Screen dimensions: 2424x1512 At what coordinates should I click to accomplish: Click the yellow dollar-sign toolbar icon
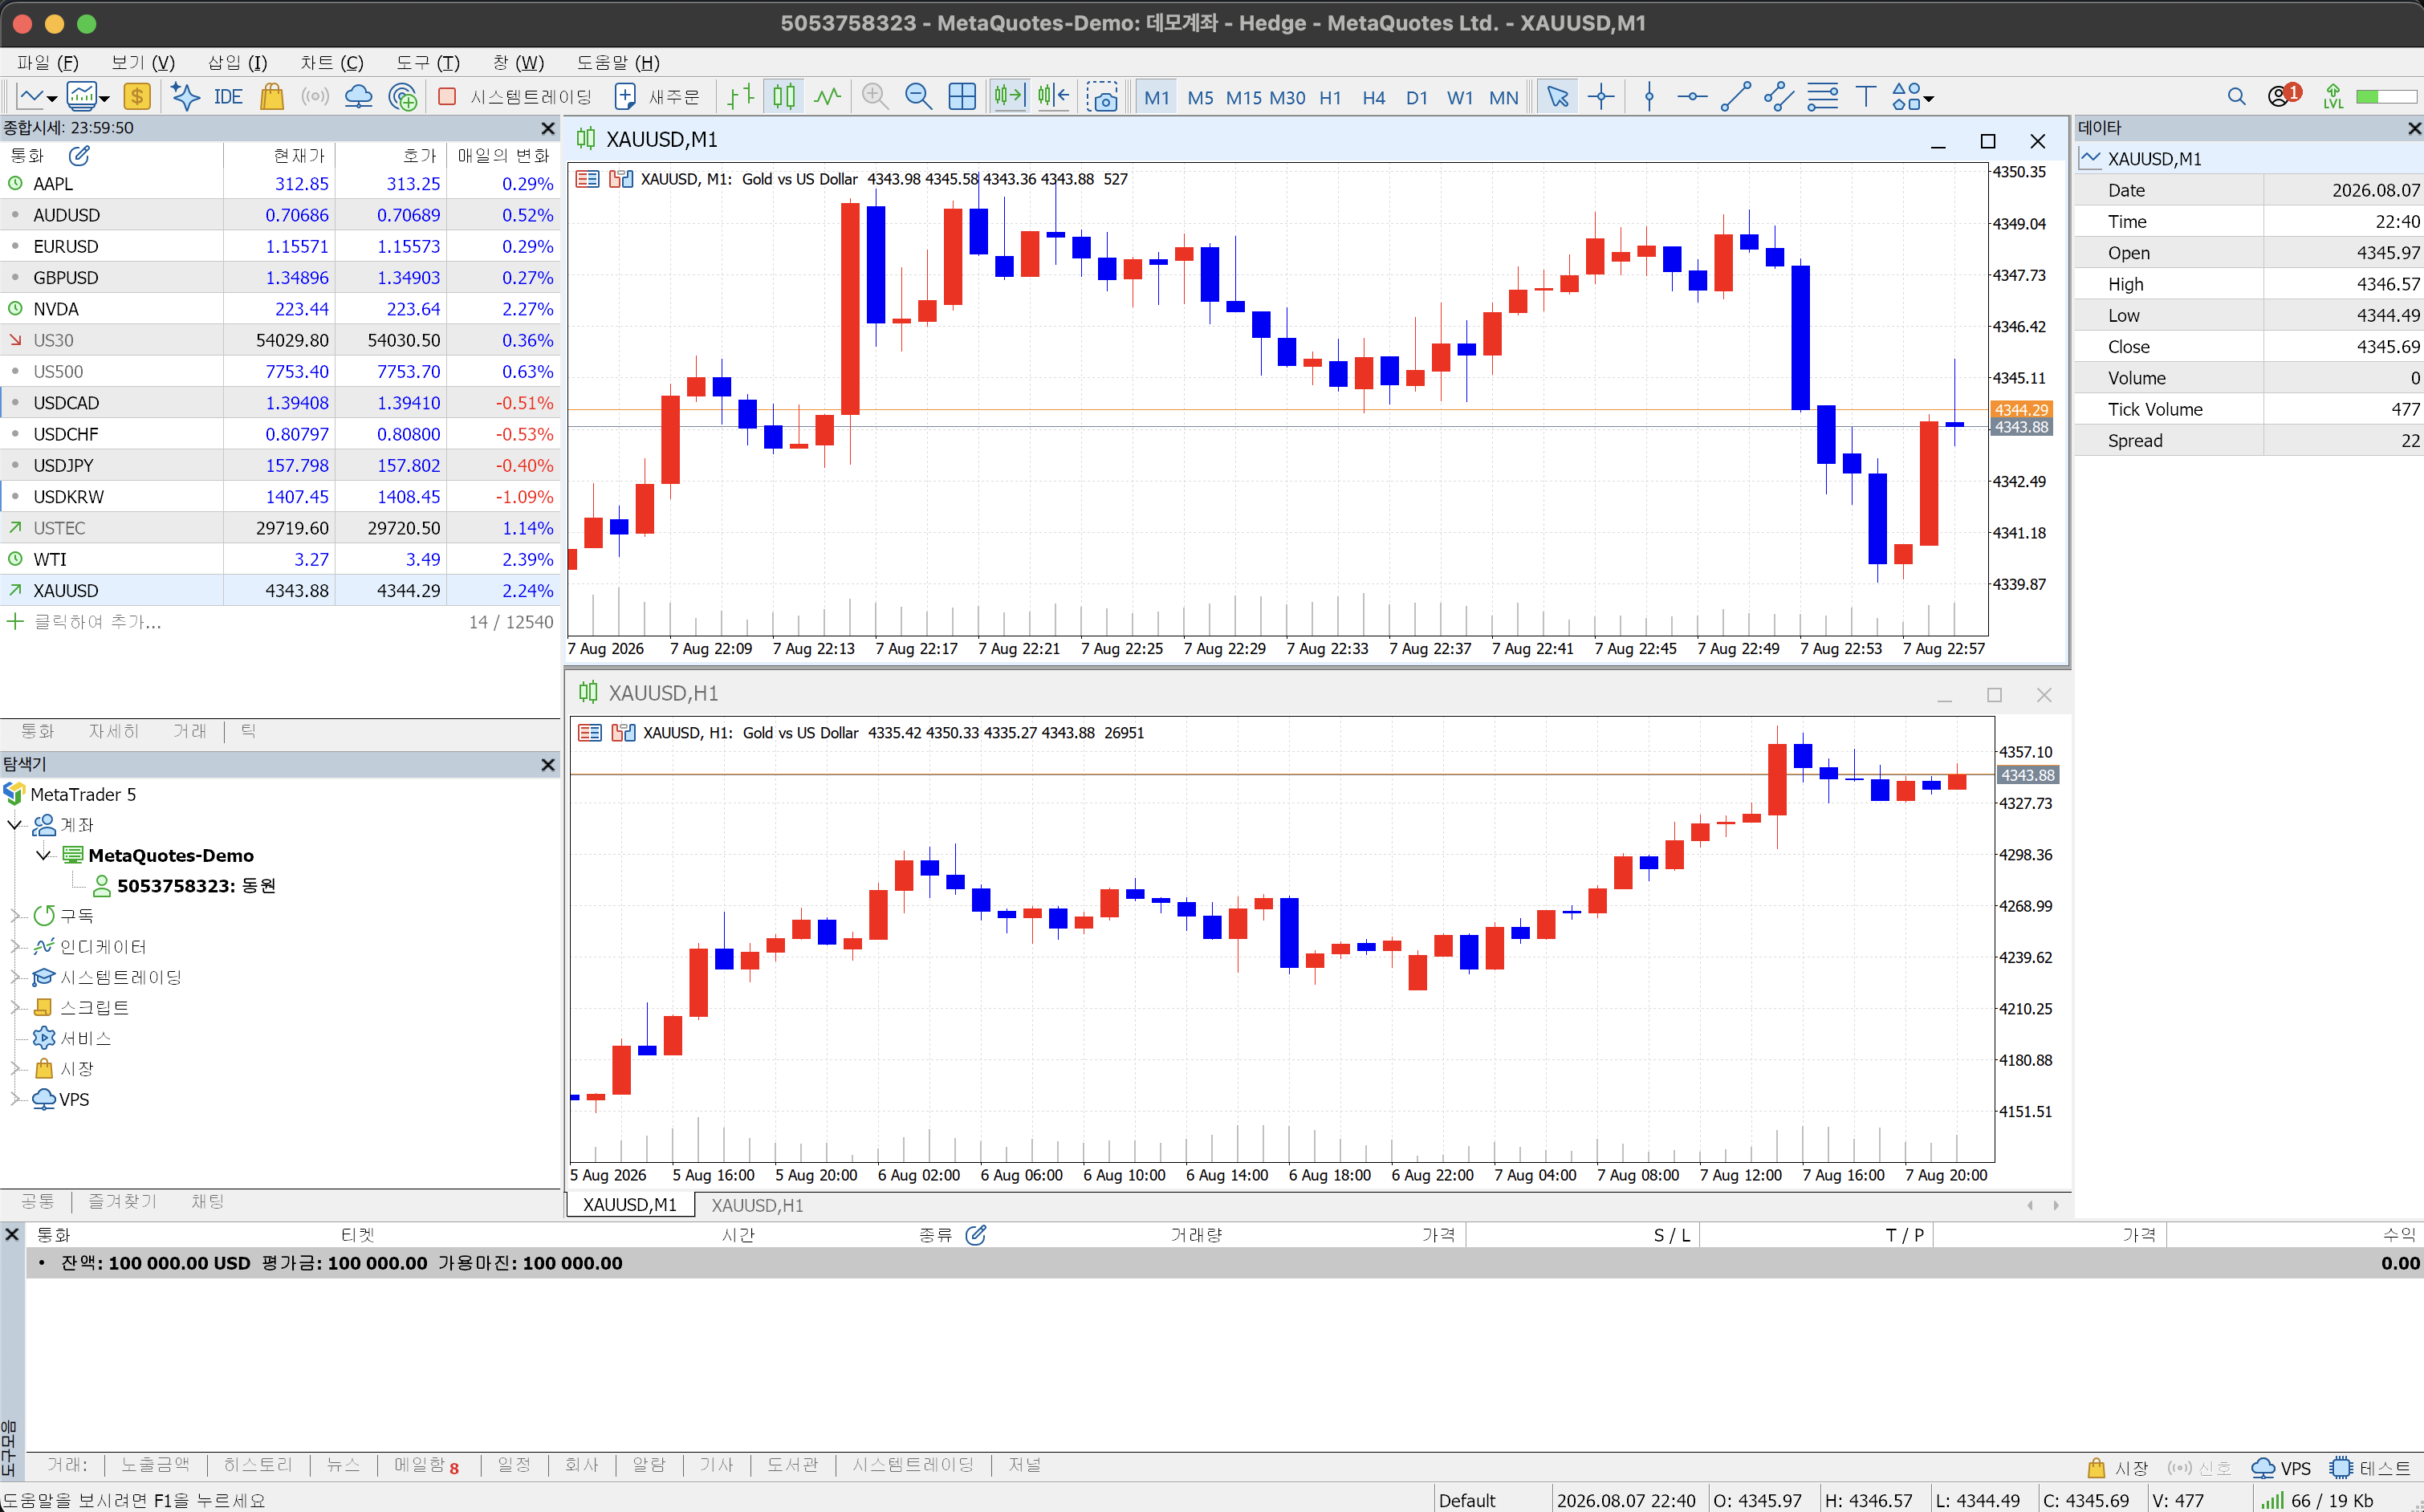137,97
